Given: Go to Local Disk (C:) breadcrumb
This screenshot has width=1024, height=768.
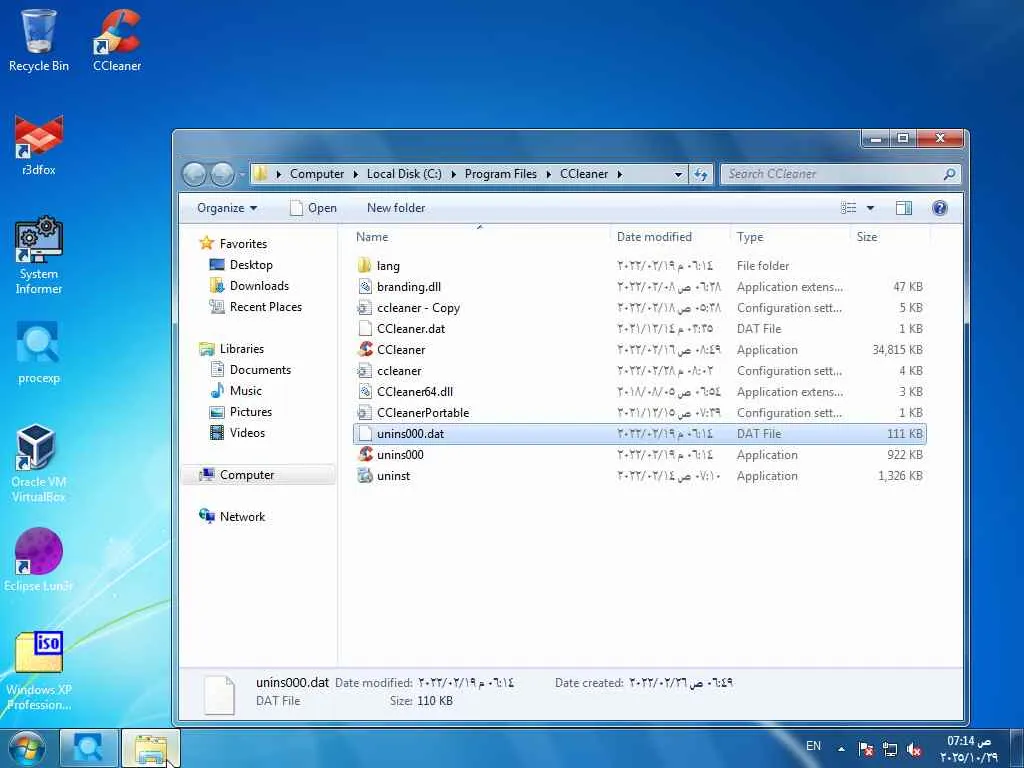Looking at the screenshot, I should pyautogui.click(x=404, y=174).
